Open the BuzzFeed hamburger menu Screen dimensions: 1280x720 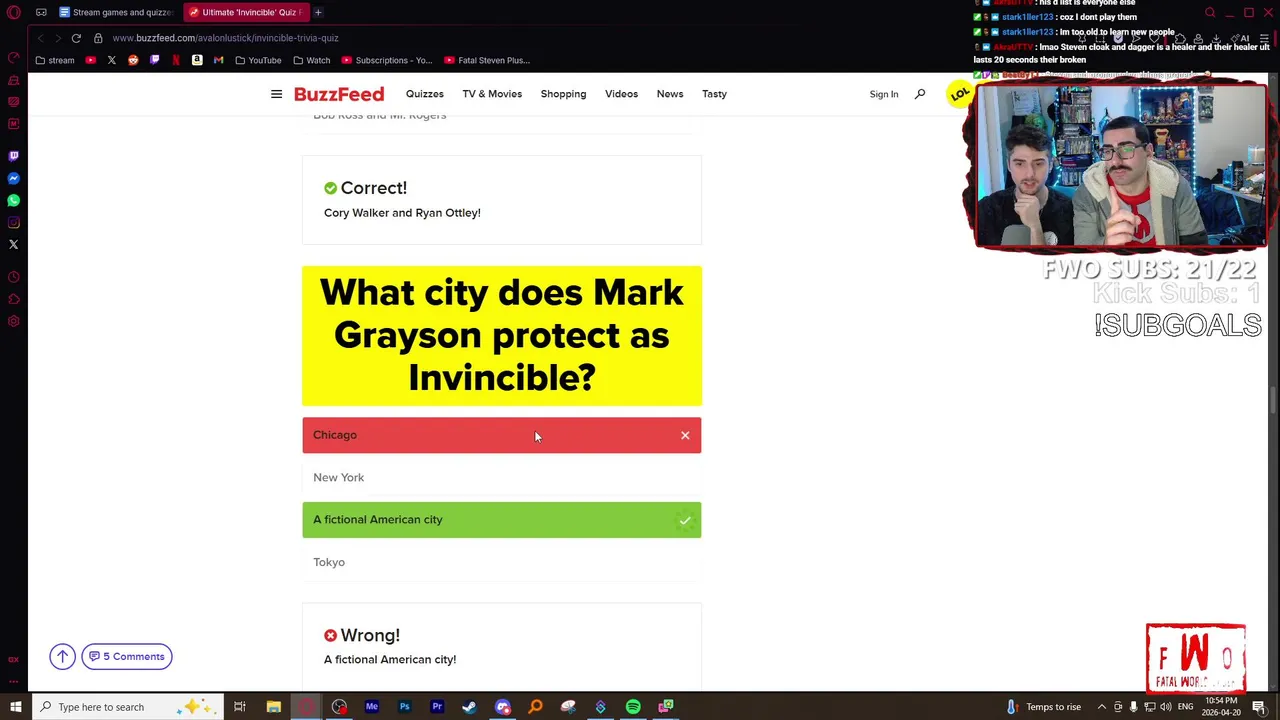[x=276, y=94]
